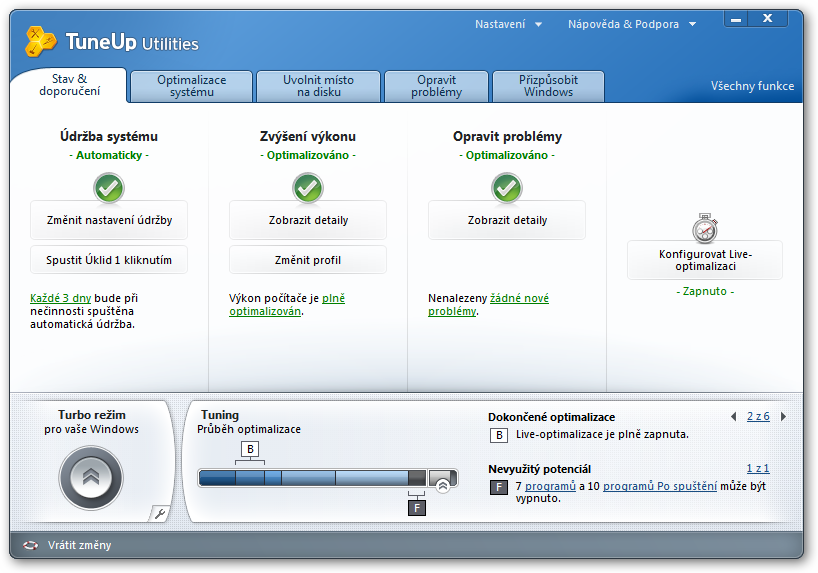
Task: Click the Průběh optimalizace label
Action: 249,429
